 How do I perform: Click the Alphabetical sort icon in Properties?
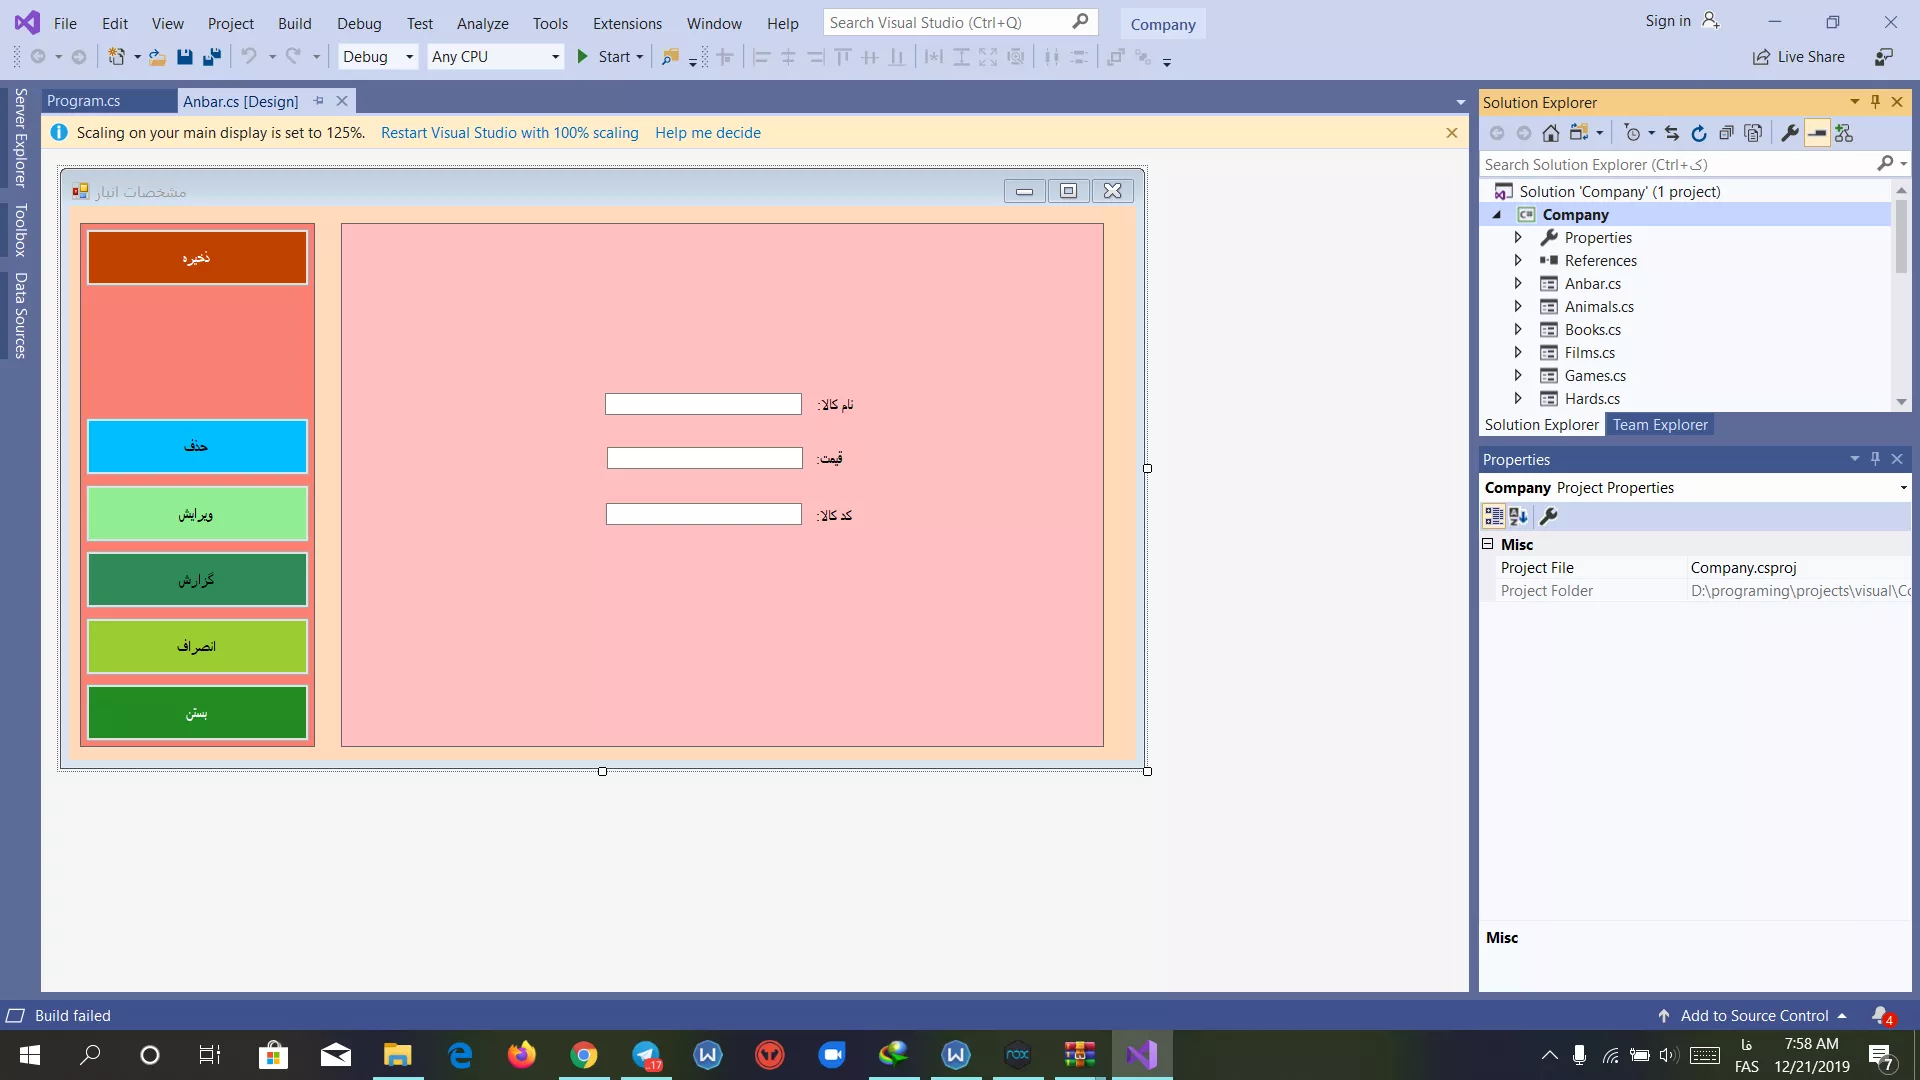(x=1519, y=516)
